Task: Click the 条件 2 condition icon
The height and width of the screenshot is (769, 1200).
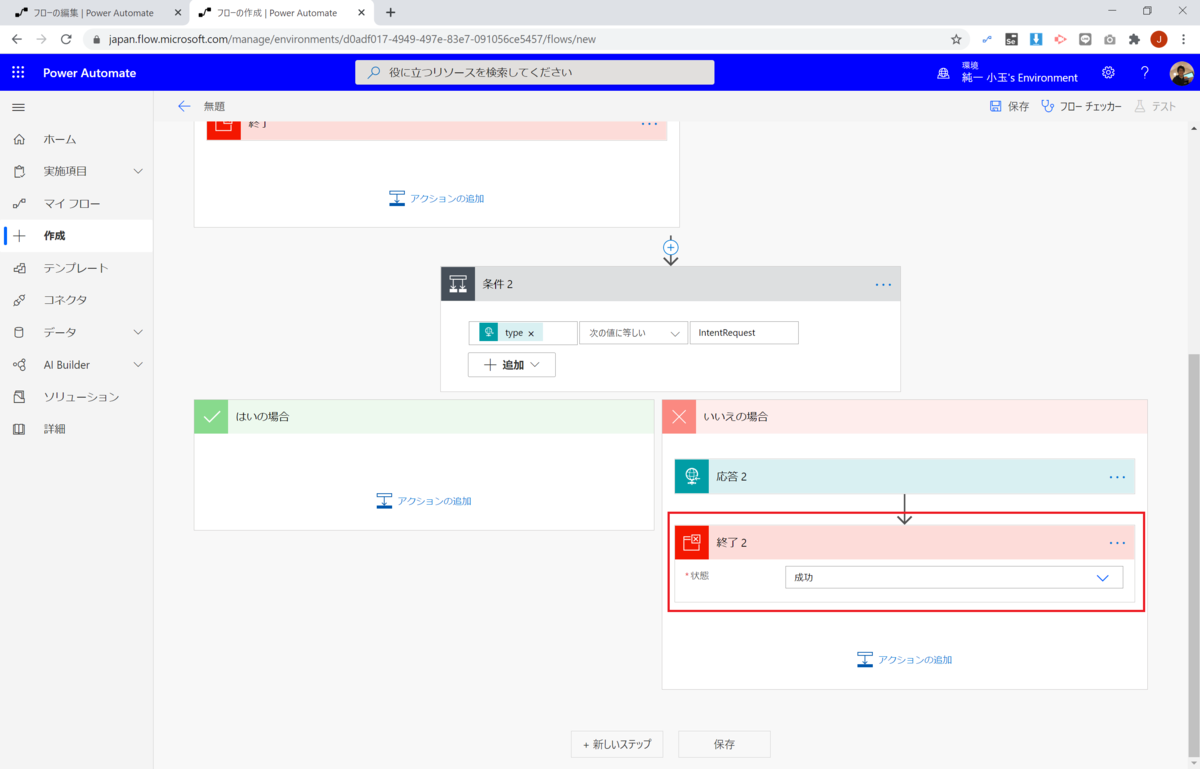Action: pos(458,284)
